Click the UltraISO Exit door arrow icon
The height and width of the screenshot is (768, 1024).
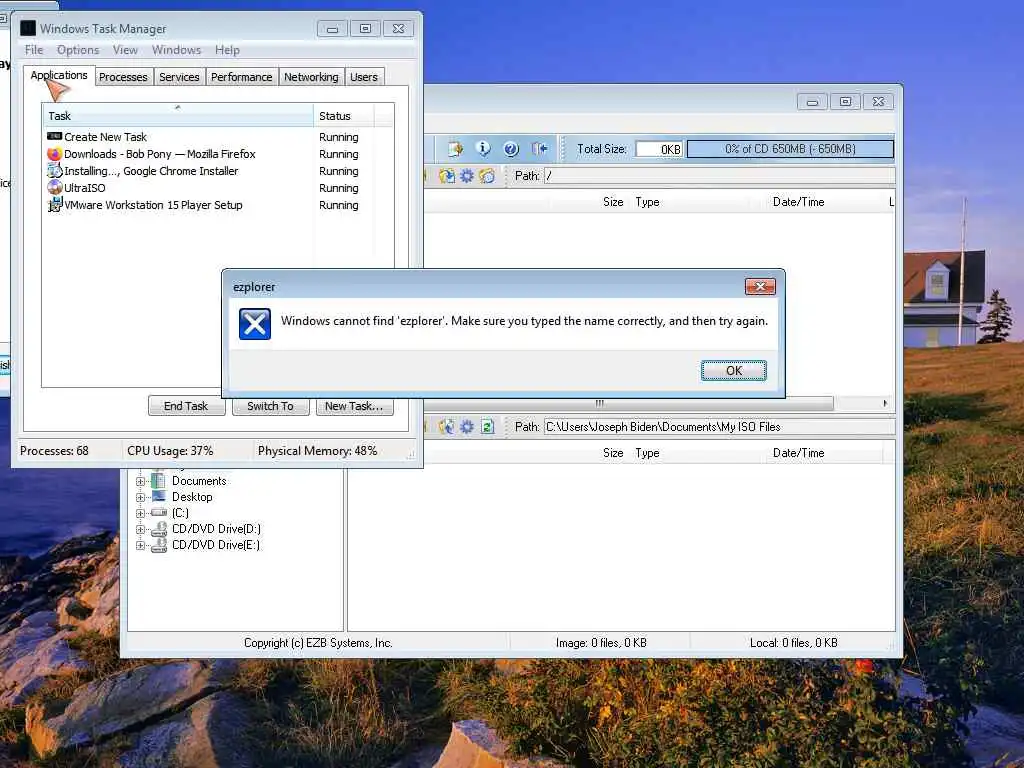click(539, 149)
